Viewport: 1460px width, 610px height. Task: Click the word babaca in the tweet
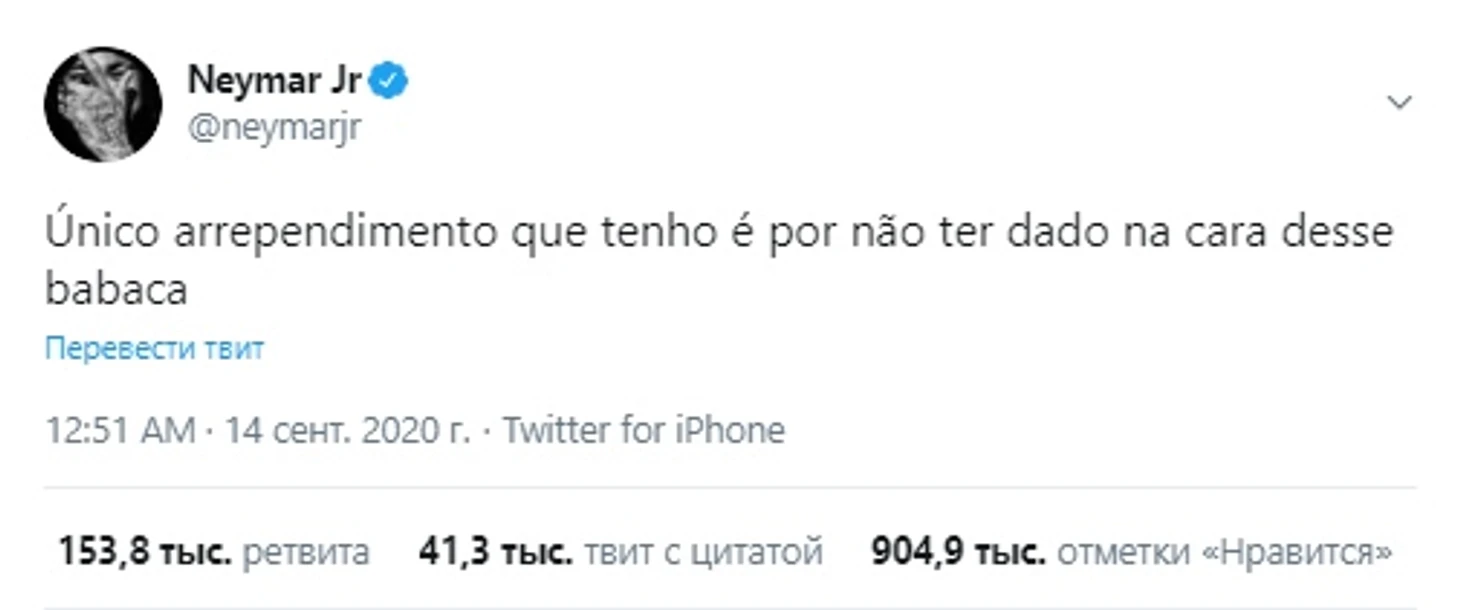116,290
